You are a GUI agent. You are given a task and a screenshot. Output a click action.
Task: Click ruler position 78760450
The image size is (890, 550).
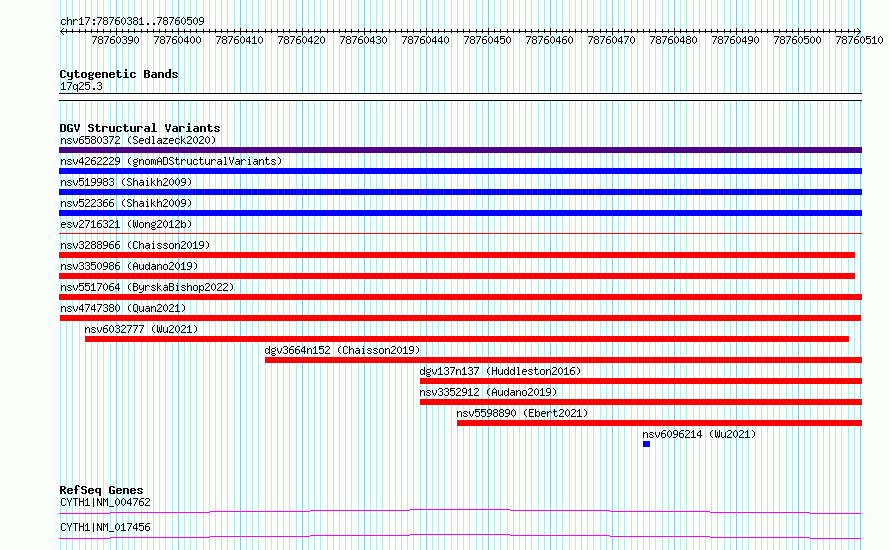tap(487, 40)
